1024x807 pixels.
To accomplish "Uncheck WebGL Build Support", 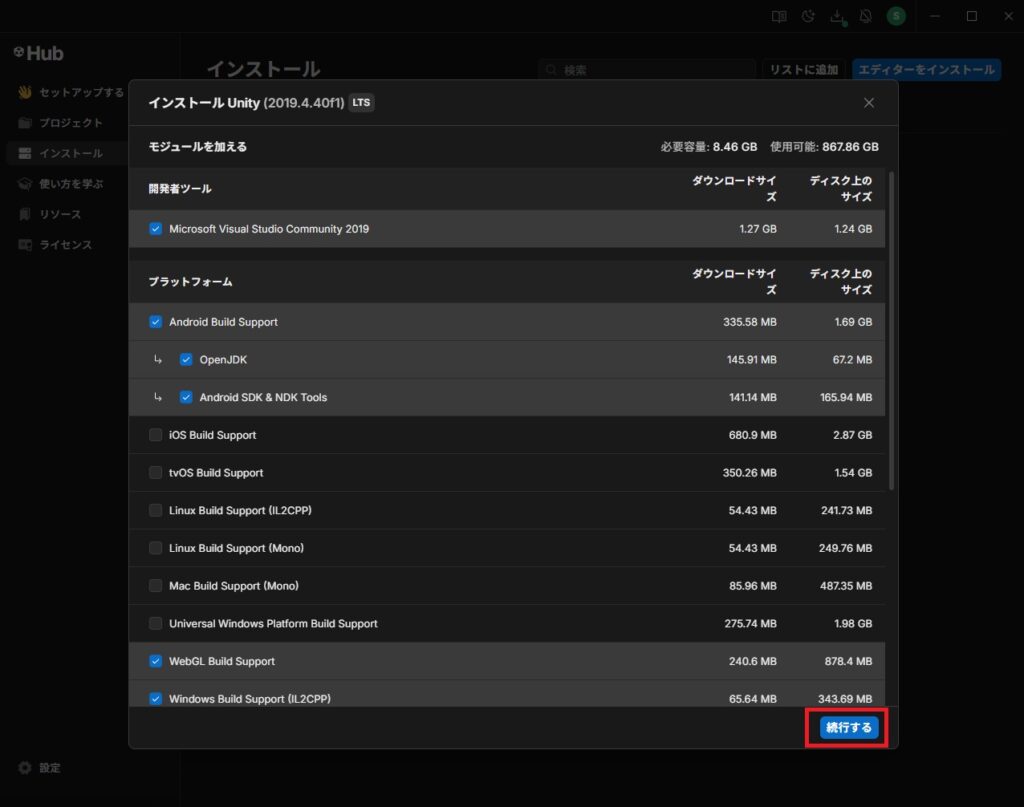I will point(155,661).
